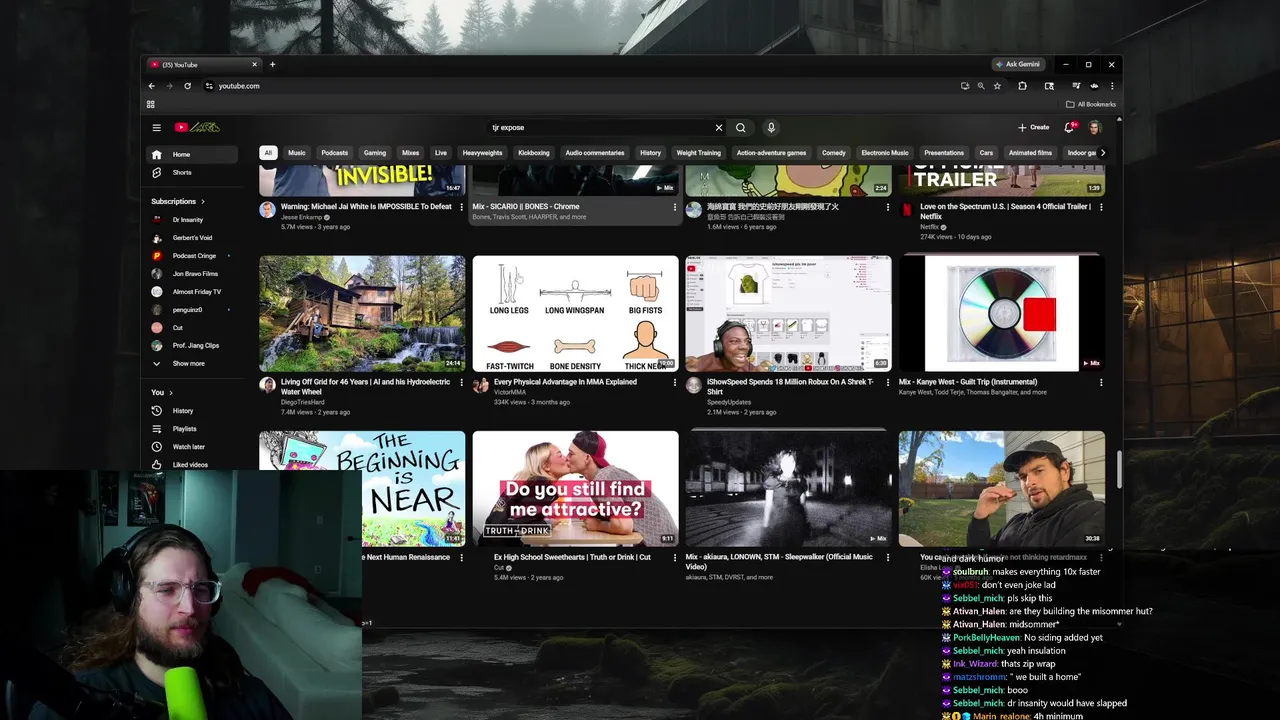The width and height of the screenshot is (1280, 720).
Task: Open the zoom magnifier in address bar
Action: point(981,86)
